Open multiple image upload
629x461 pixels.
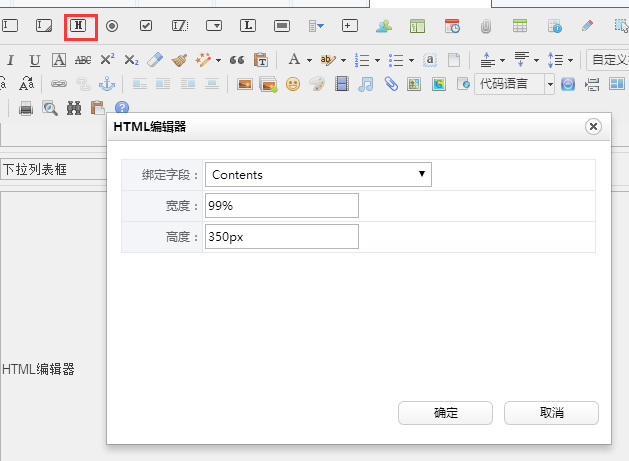click(x=268, y=84)
